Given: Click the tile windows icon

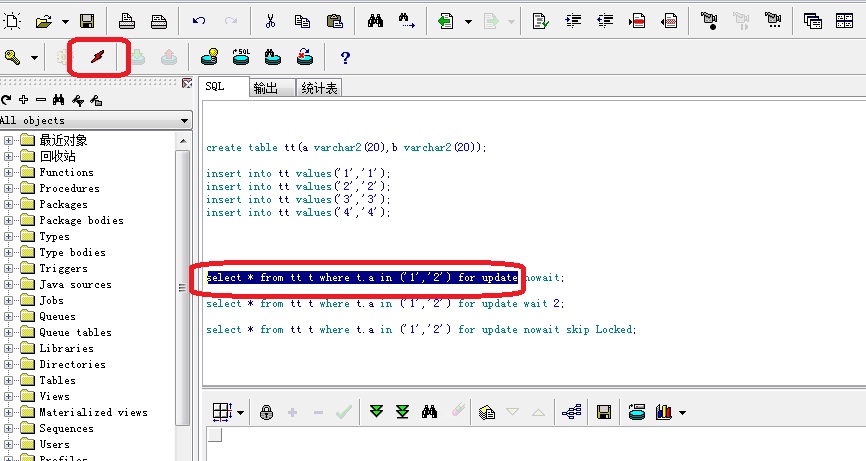Looking at the screenshot, I should pos(844,21).
